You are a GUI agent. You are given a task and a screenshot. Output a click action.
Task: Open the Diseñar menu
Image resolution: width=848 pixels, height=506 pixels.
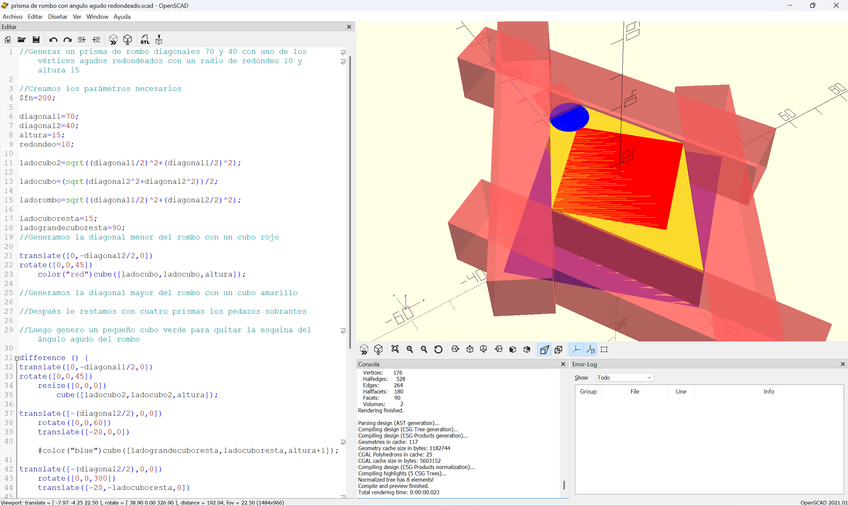(x=57, y=17)
